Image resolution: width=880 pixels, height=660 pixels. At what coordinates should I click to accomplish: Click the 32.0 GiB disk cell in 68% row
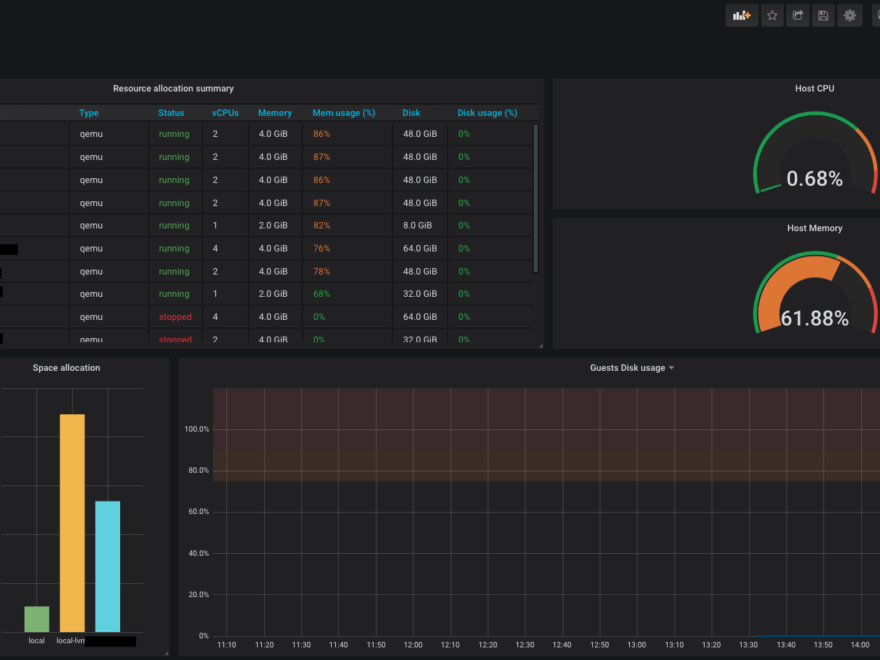pos(420,294)
